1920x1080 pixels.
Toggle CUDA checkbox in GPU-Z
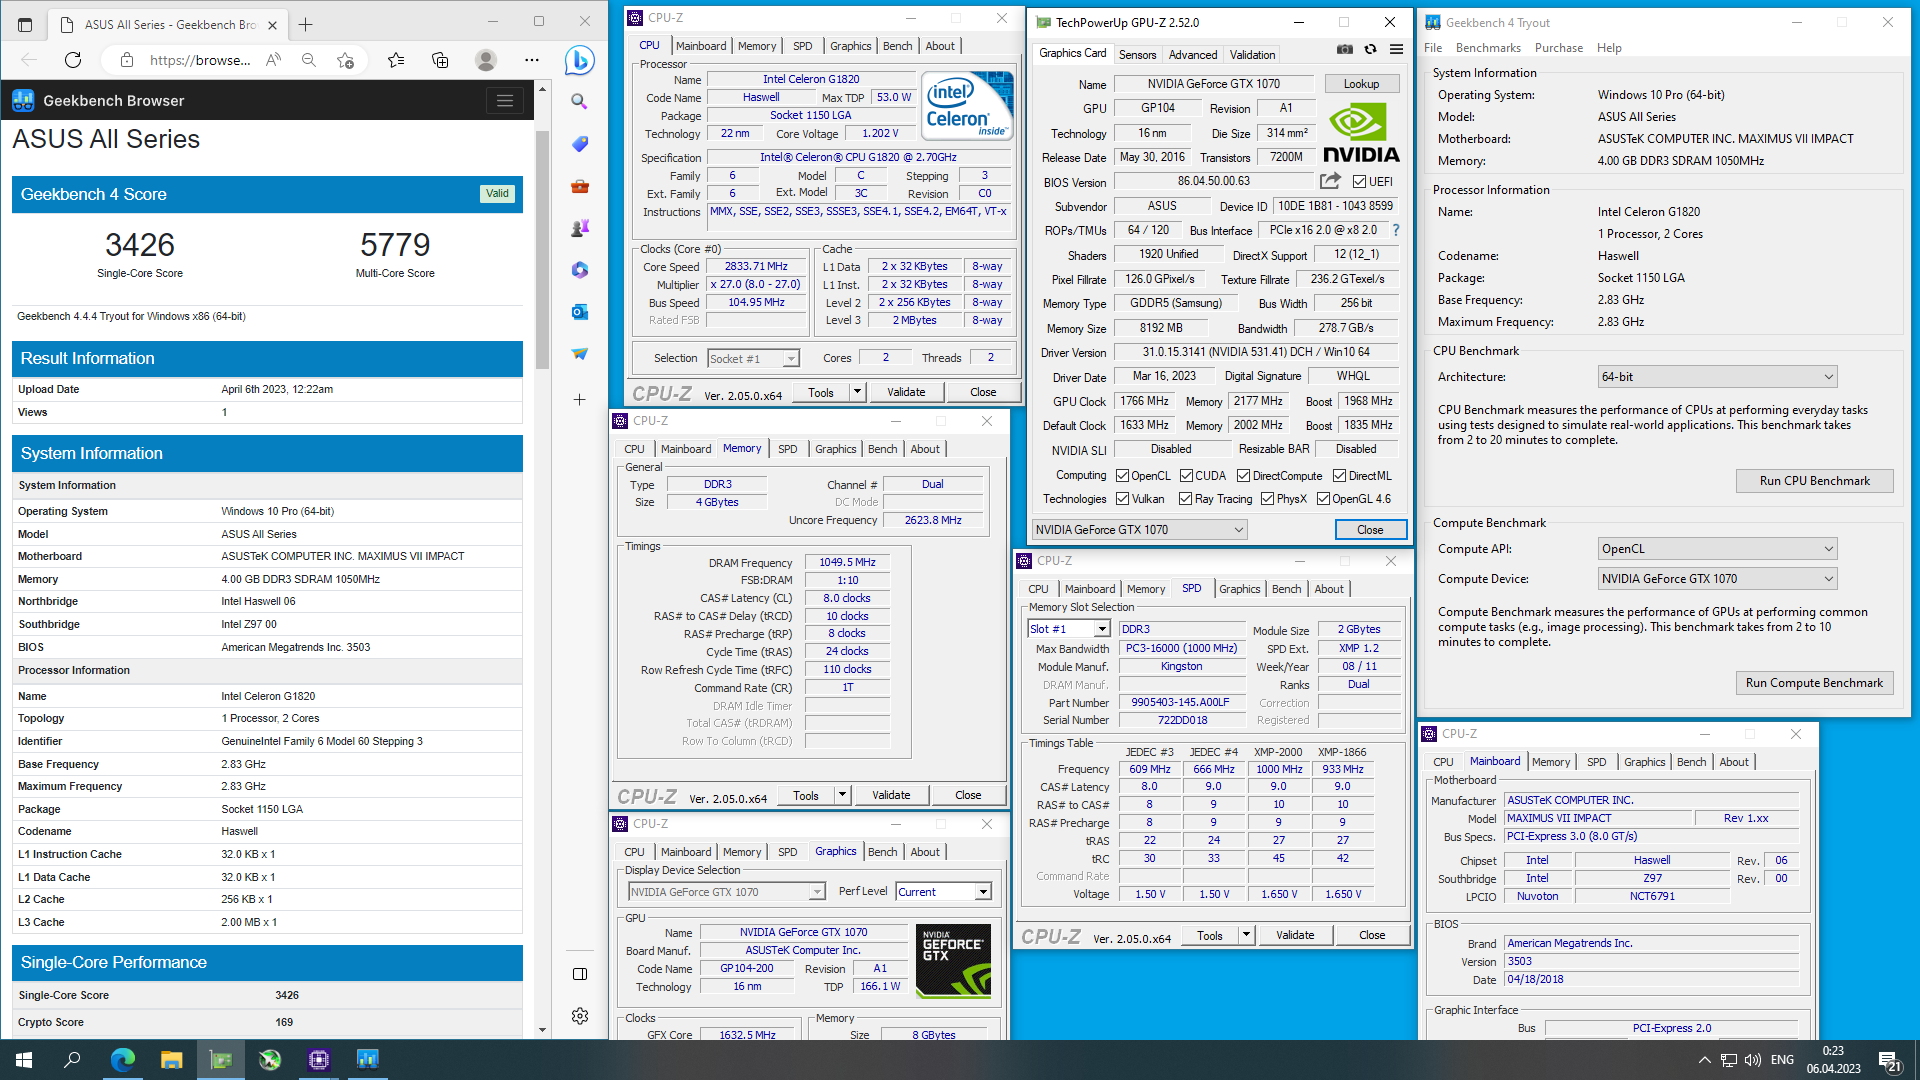click(1186, 476)
